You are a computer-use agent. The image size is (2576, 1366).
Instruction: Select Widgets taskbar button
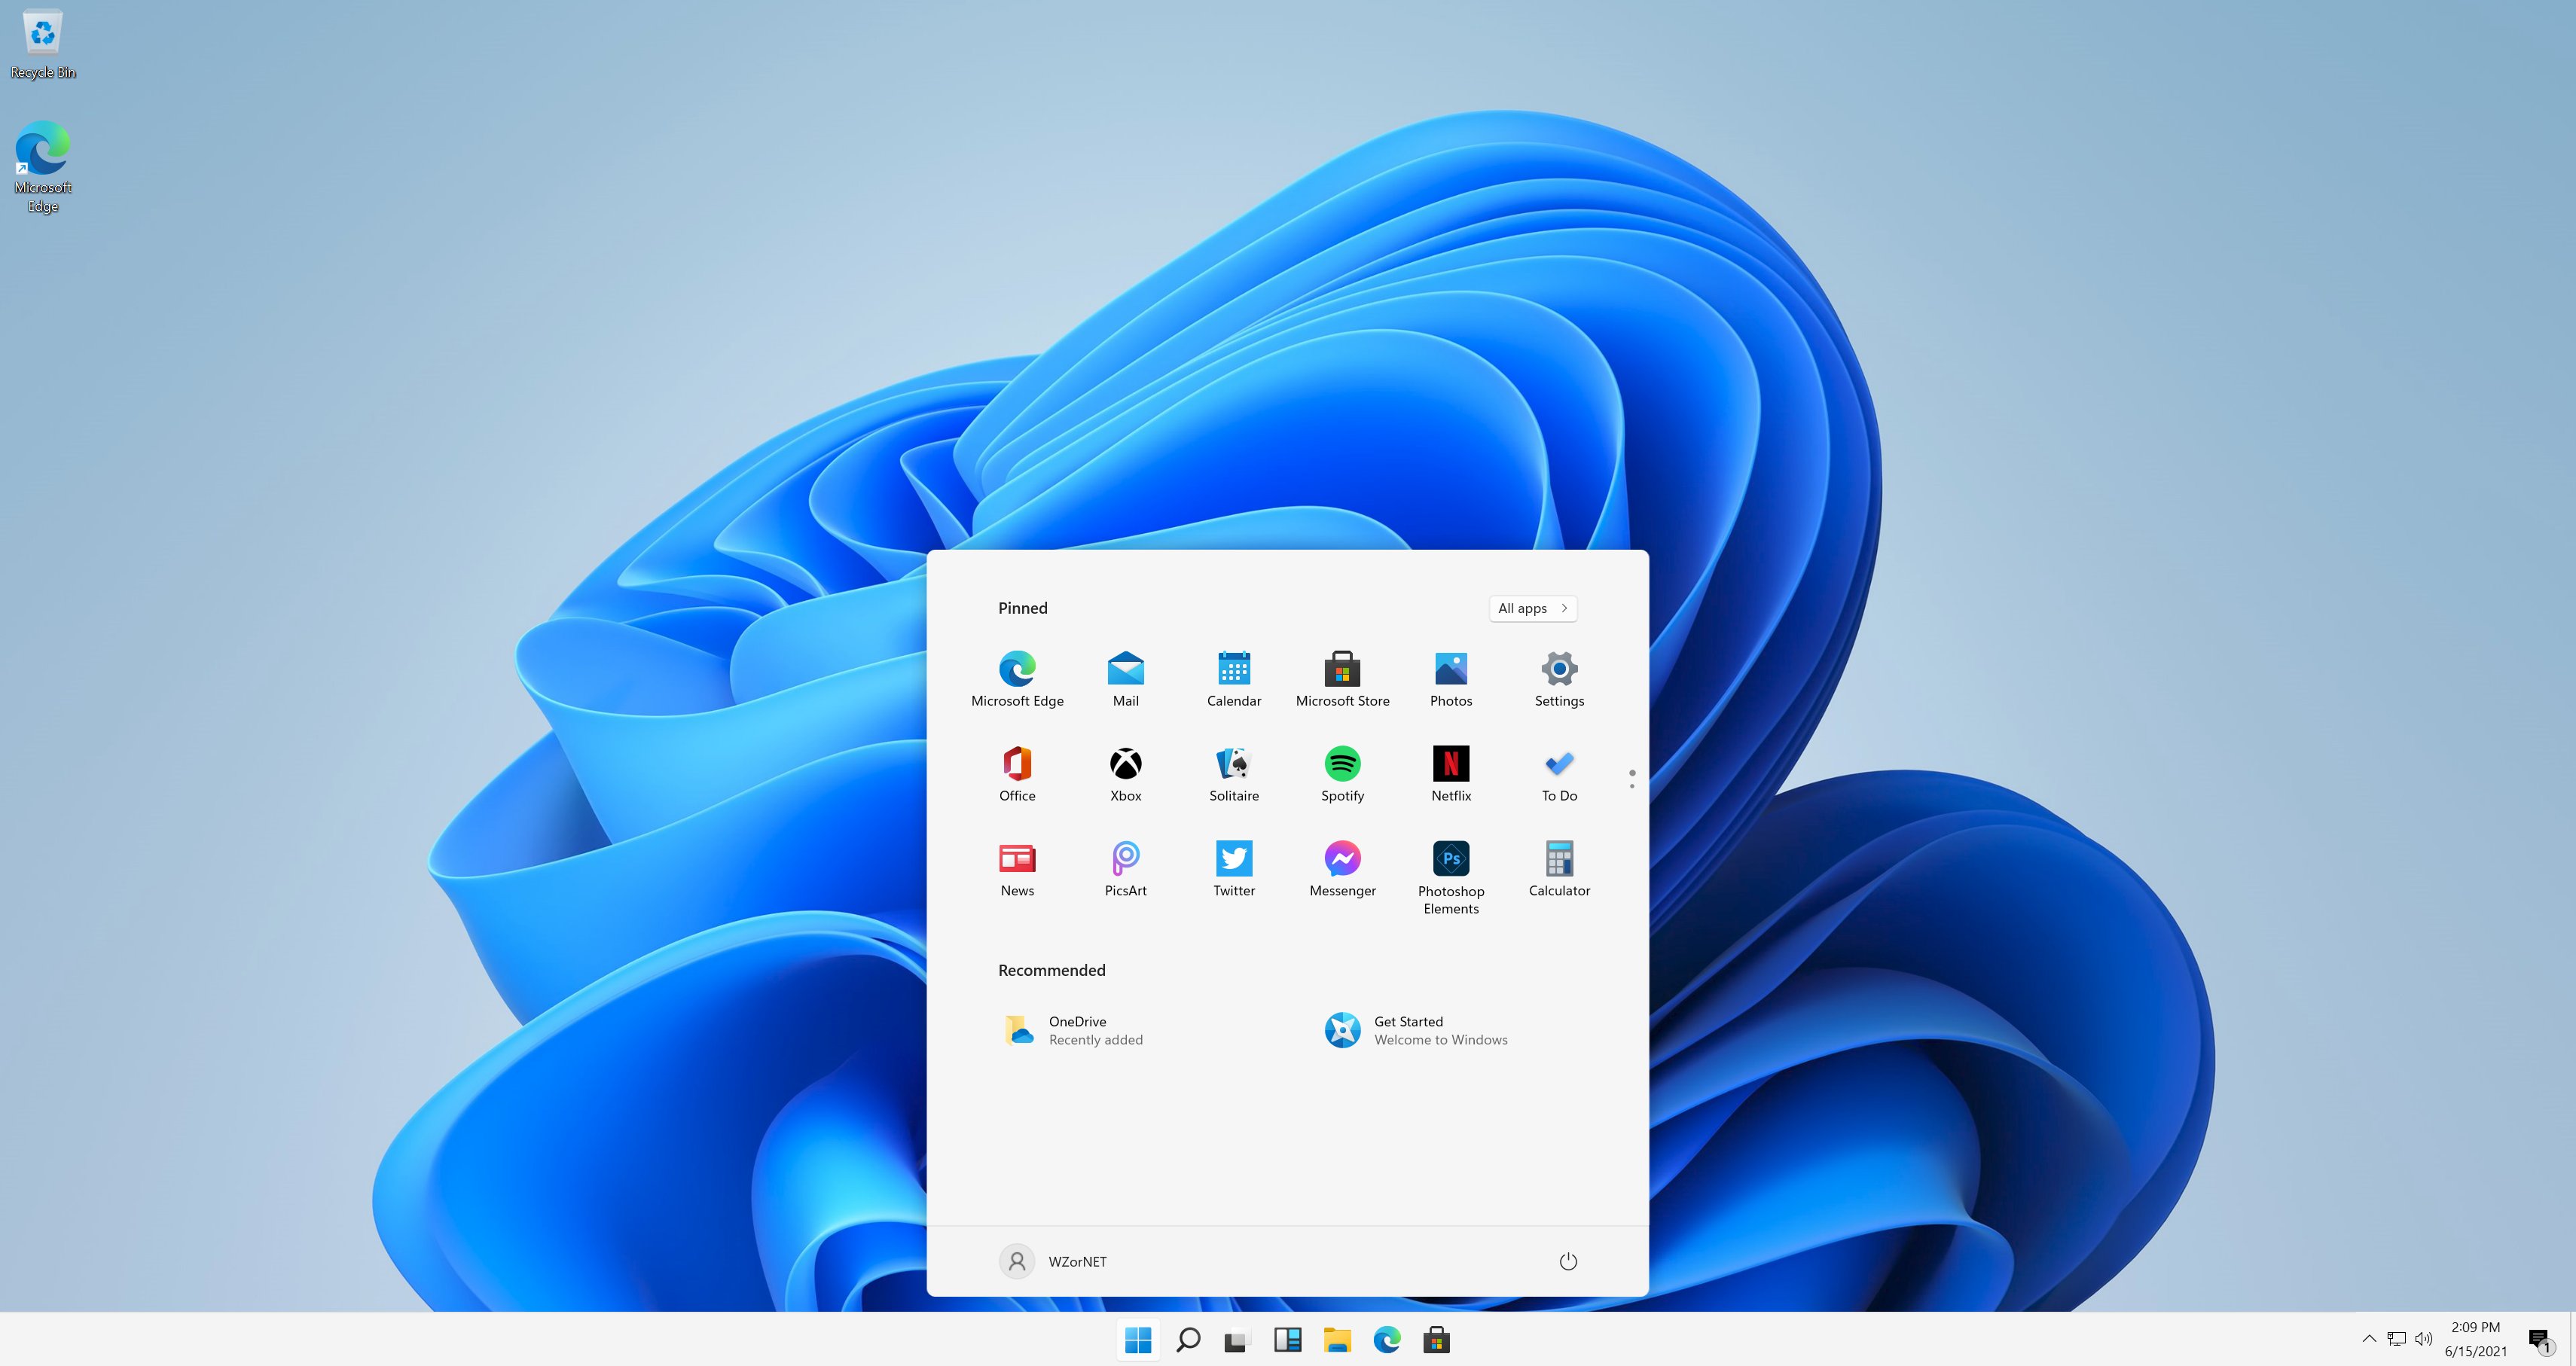point(1288,1339)
